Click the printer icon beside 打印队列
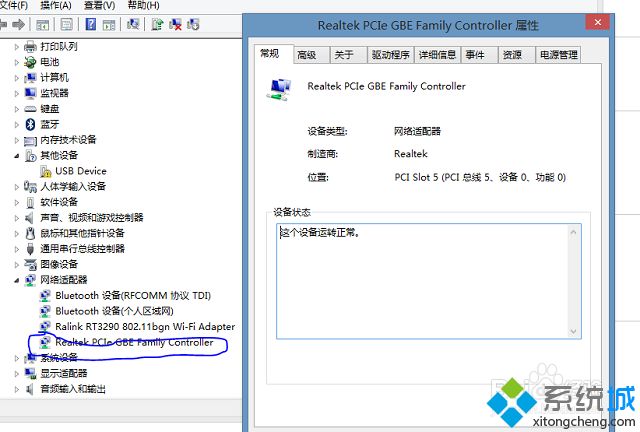The image size is (640, 432). pyautogui.click(x=30, y=47)
